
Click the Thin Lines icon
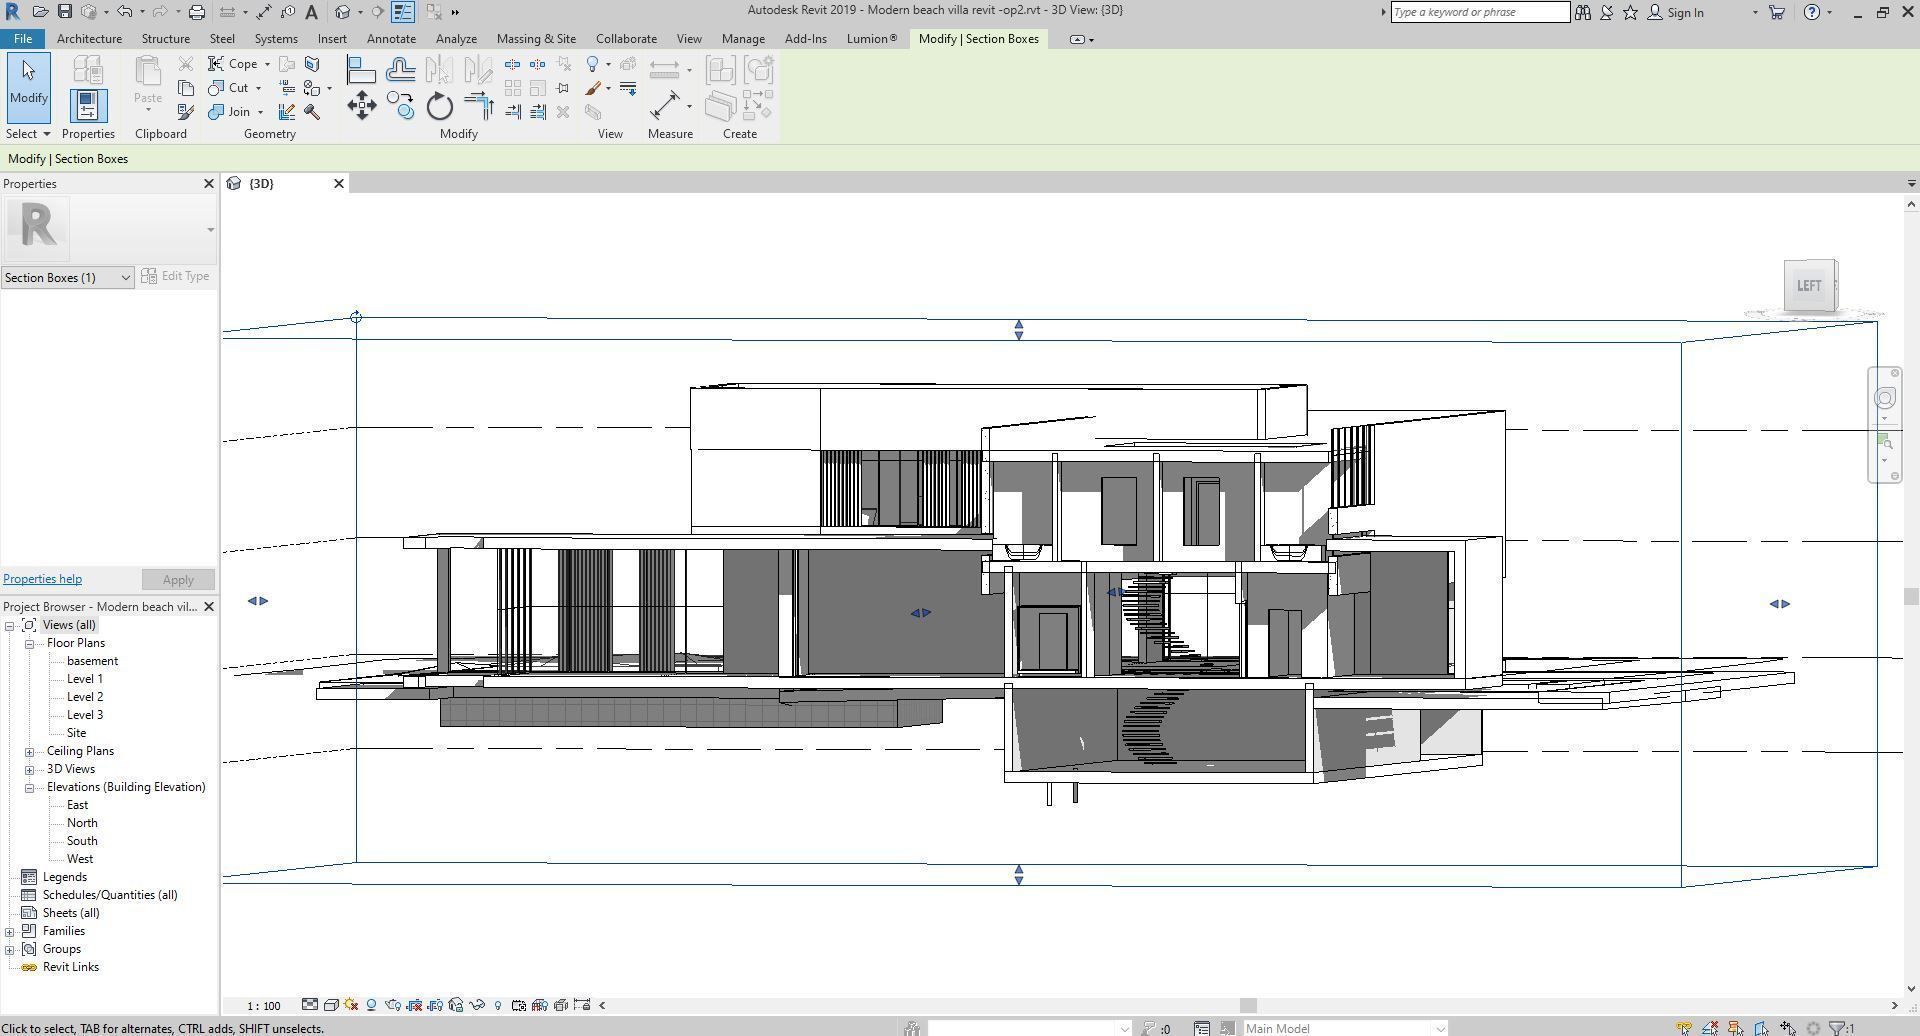pos(403,12)
